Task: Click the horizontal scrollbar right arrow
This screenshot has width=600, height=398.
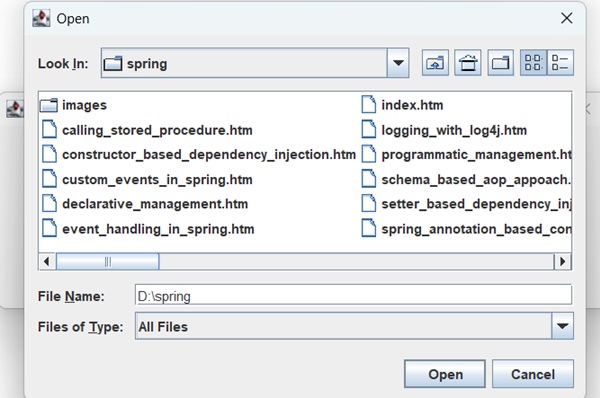Action: [x=562, y=261]
